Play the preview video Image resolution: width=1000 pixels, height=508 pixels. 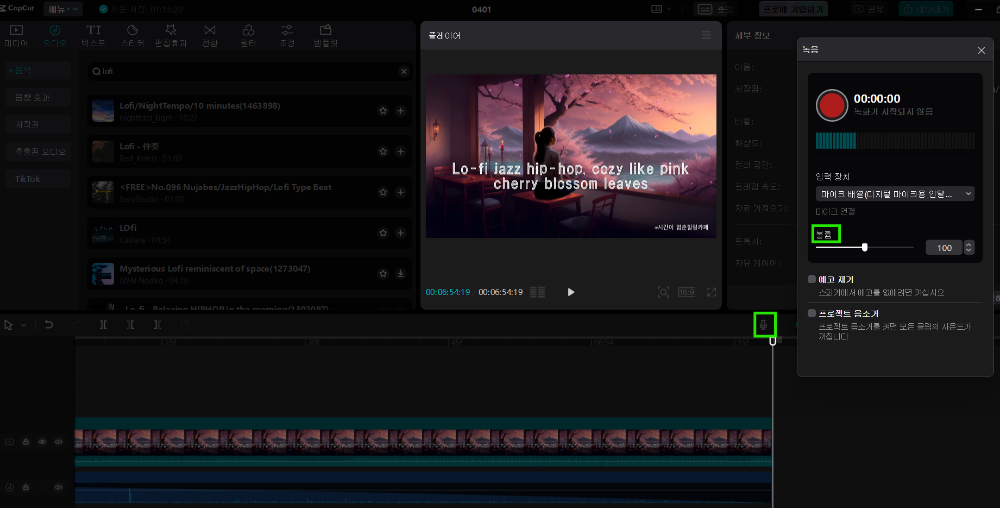click(x=571, y=292)
